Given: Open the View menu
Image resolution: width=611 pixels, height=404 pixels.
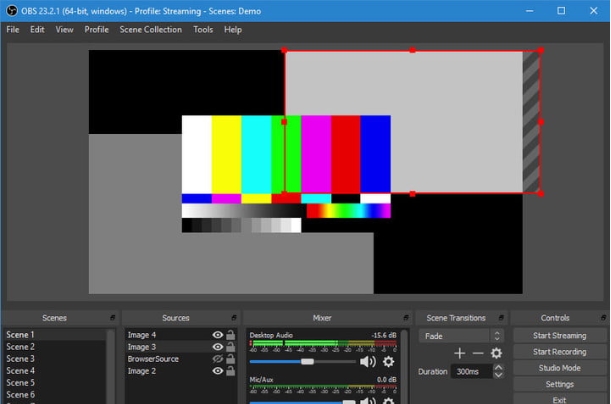Looking at the screenshot, I should coord(64,30).
